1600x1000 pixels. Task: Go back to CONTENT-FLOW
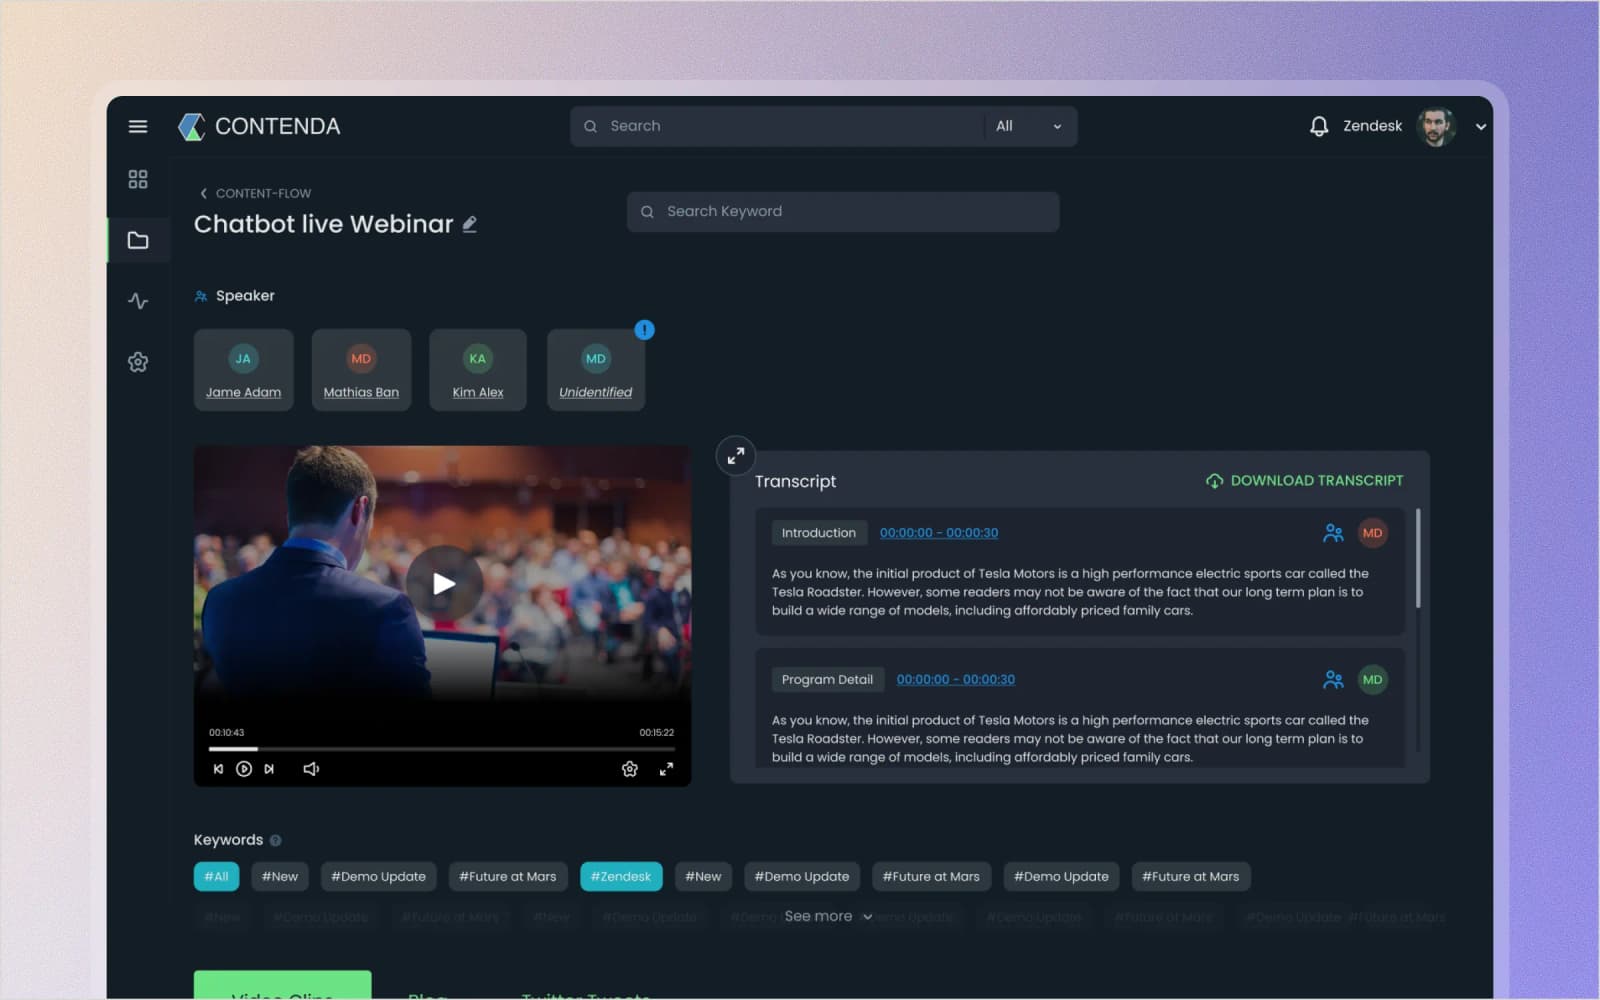tap(255, 193)
